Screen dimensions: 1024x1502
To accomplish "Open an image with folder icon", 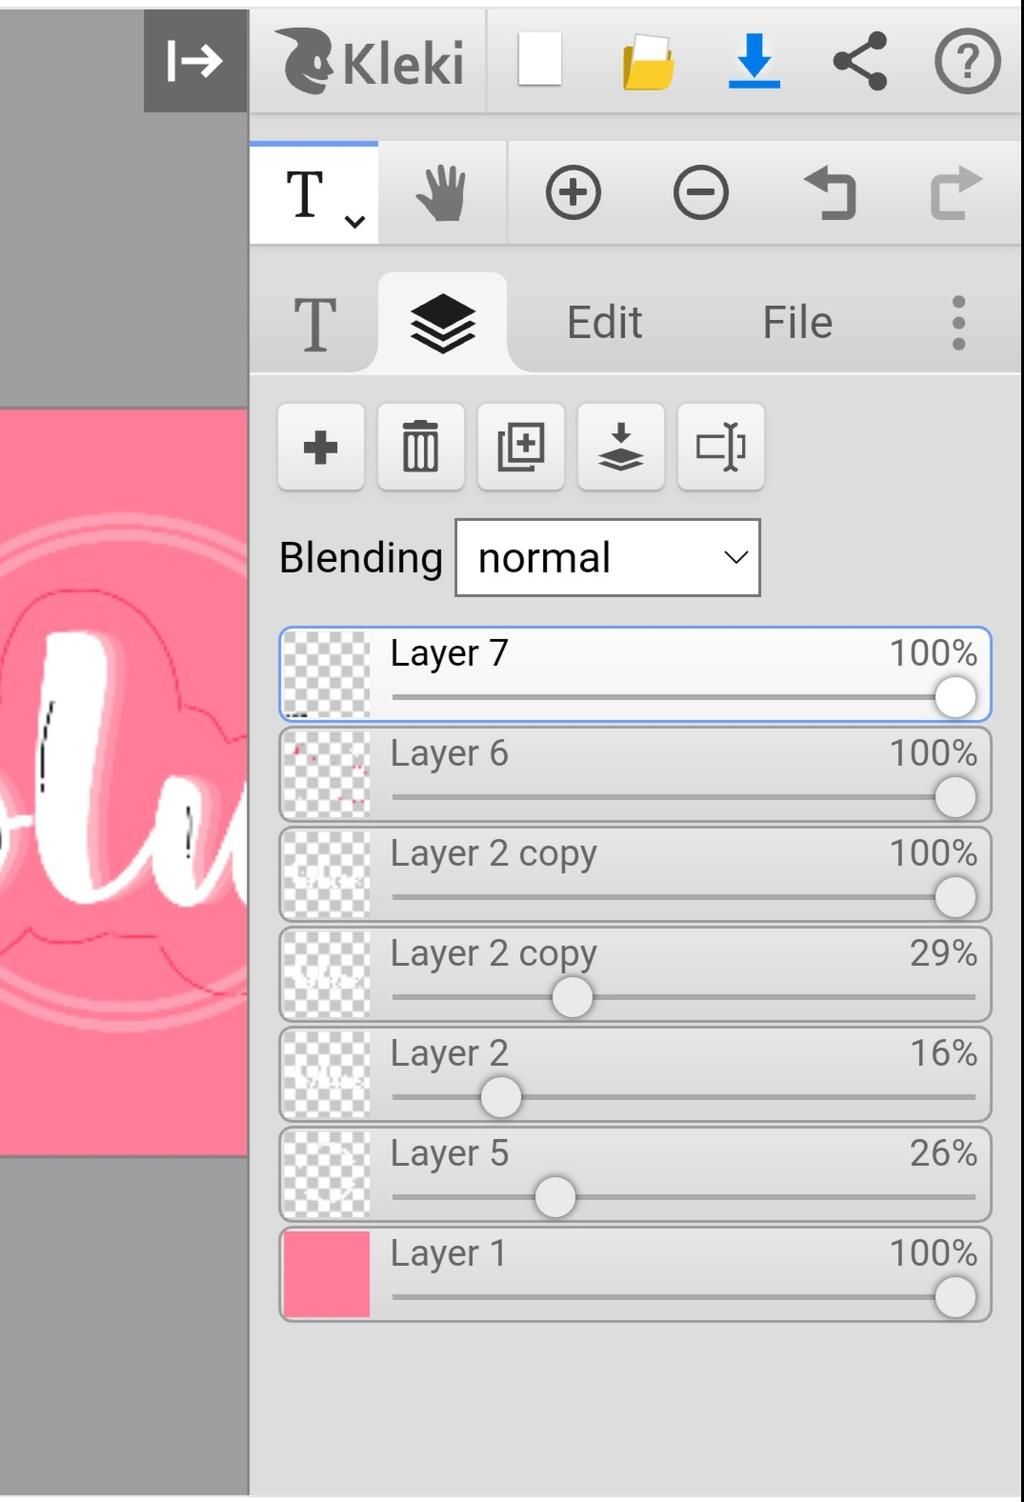I will coord(648,62).
